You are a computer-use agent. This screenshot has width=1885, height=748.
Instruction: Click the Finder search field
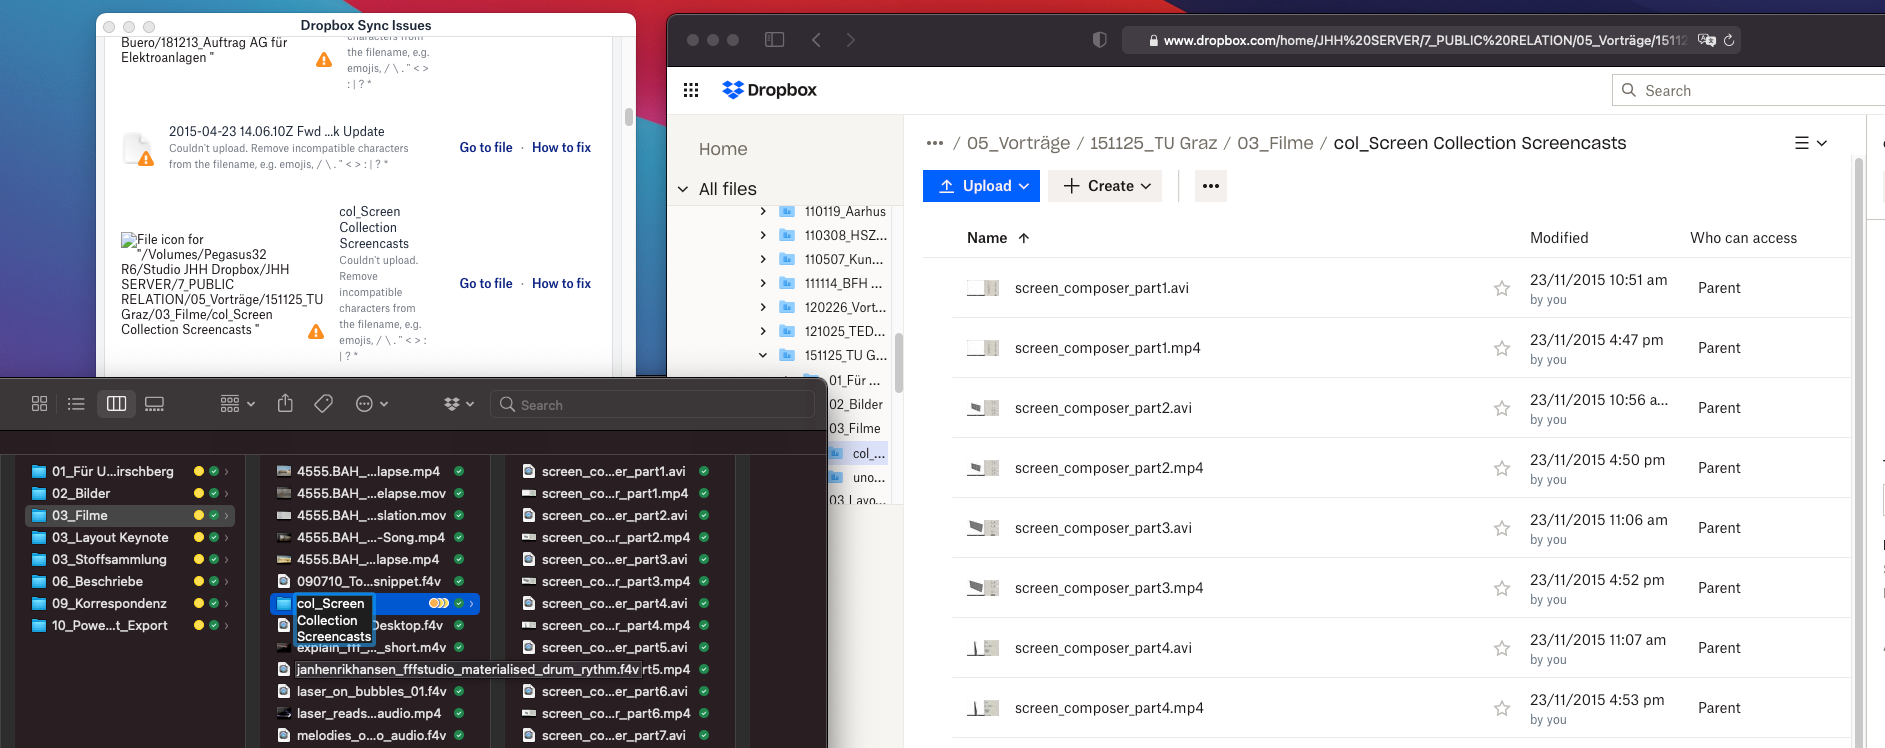tap(653, 404)
